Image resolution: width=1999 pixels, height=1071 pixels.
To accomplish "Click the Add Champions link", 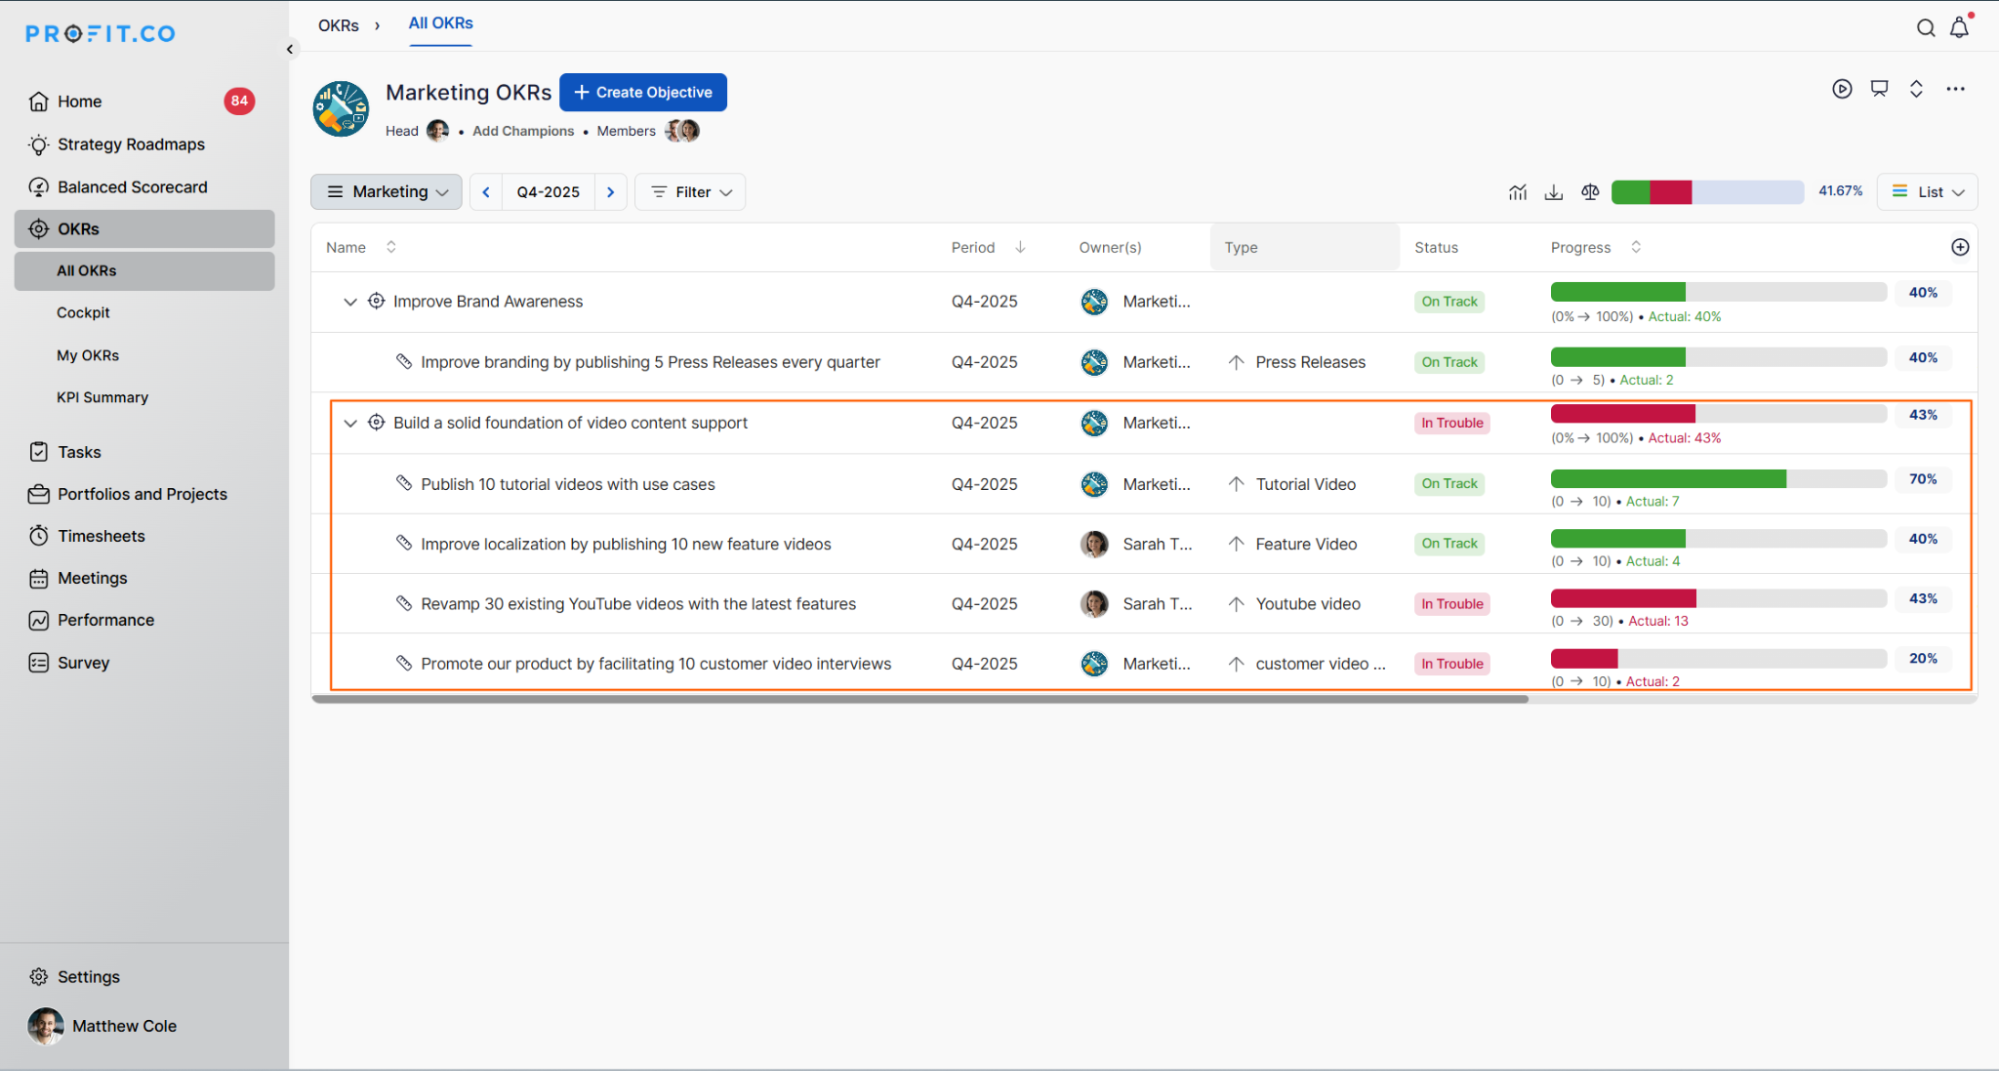I will pyautogui.click(x=523, y=131).
